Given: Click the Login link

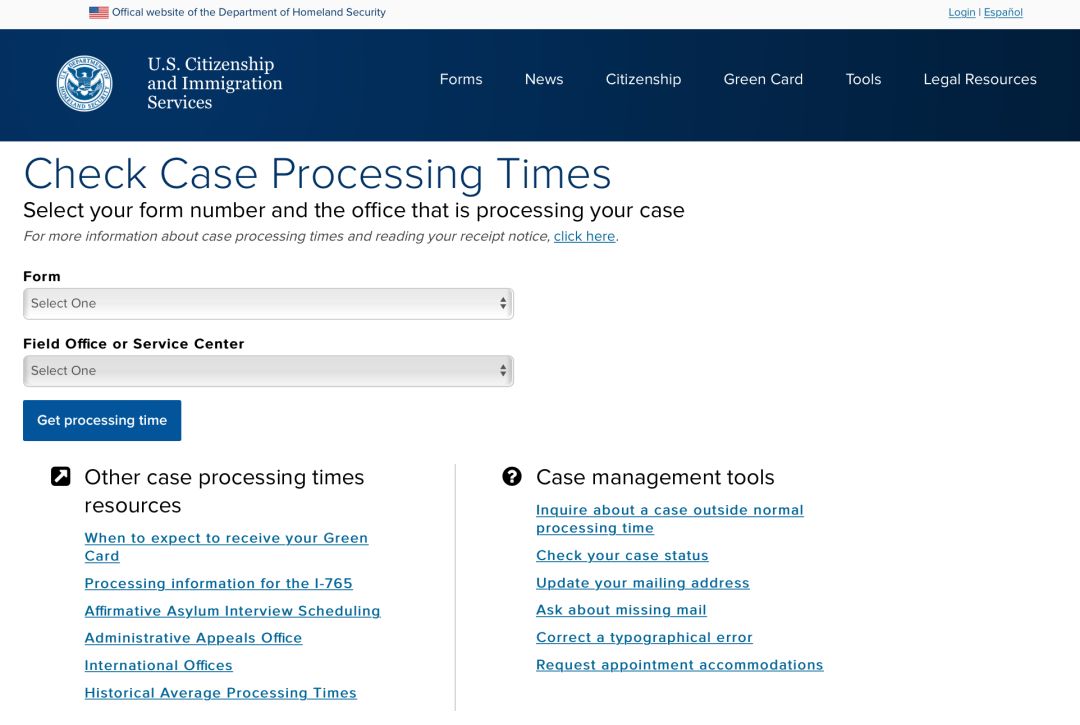Looking at the screenshot, I should [x=961, y=13].
